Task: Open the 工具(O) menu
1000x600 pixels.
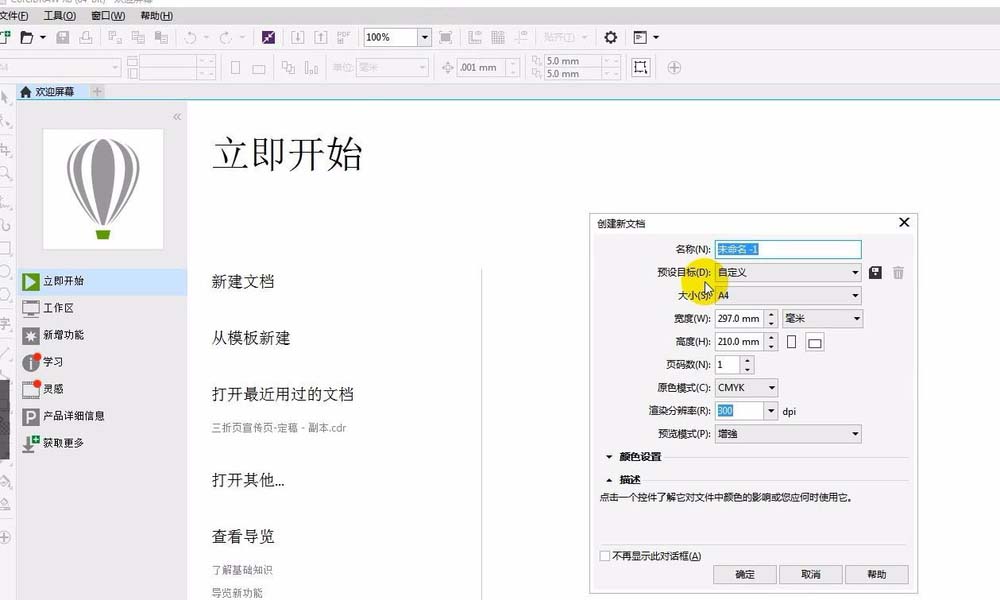Action: point(59,15)
